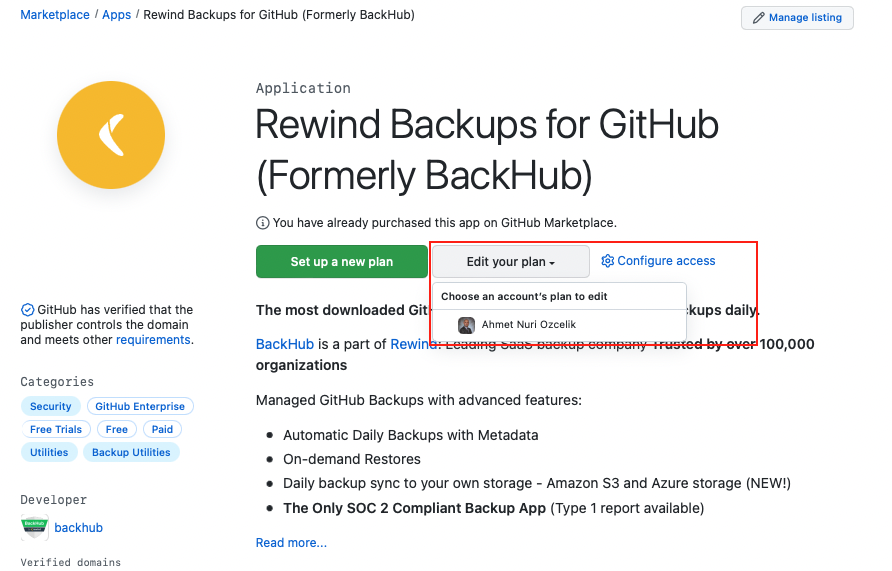Viewport: 892px width, 571px height.
Task: Click Ahmet Nuri Ozcelik's avatar
Action: (466, 325)
